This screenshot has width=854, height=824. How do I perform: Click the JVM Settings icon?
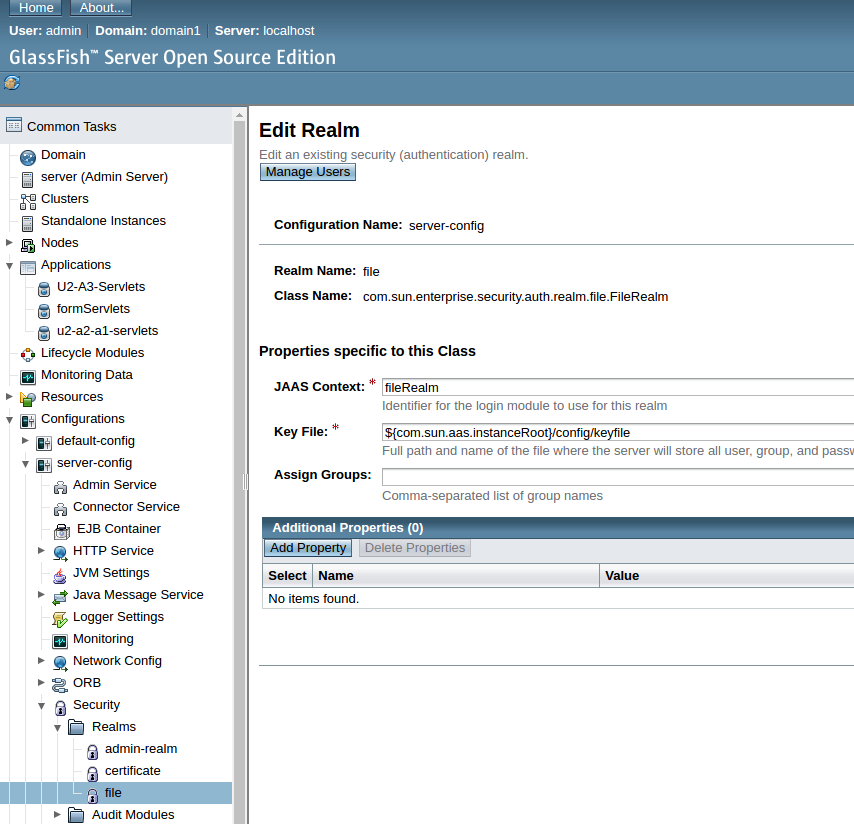click(x=60, y=575)
